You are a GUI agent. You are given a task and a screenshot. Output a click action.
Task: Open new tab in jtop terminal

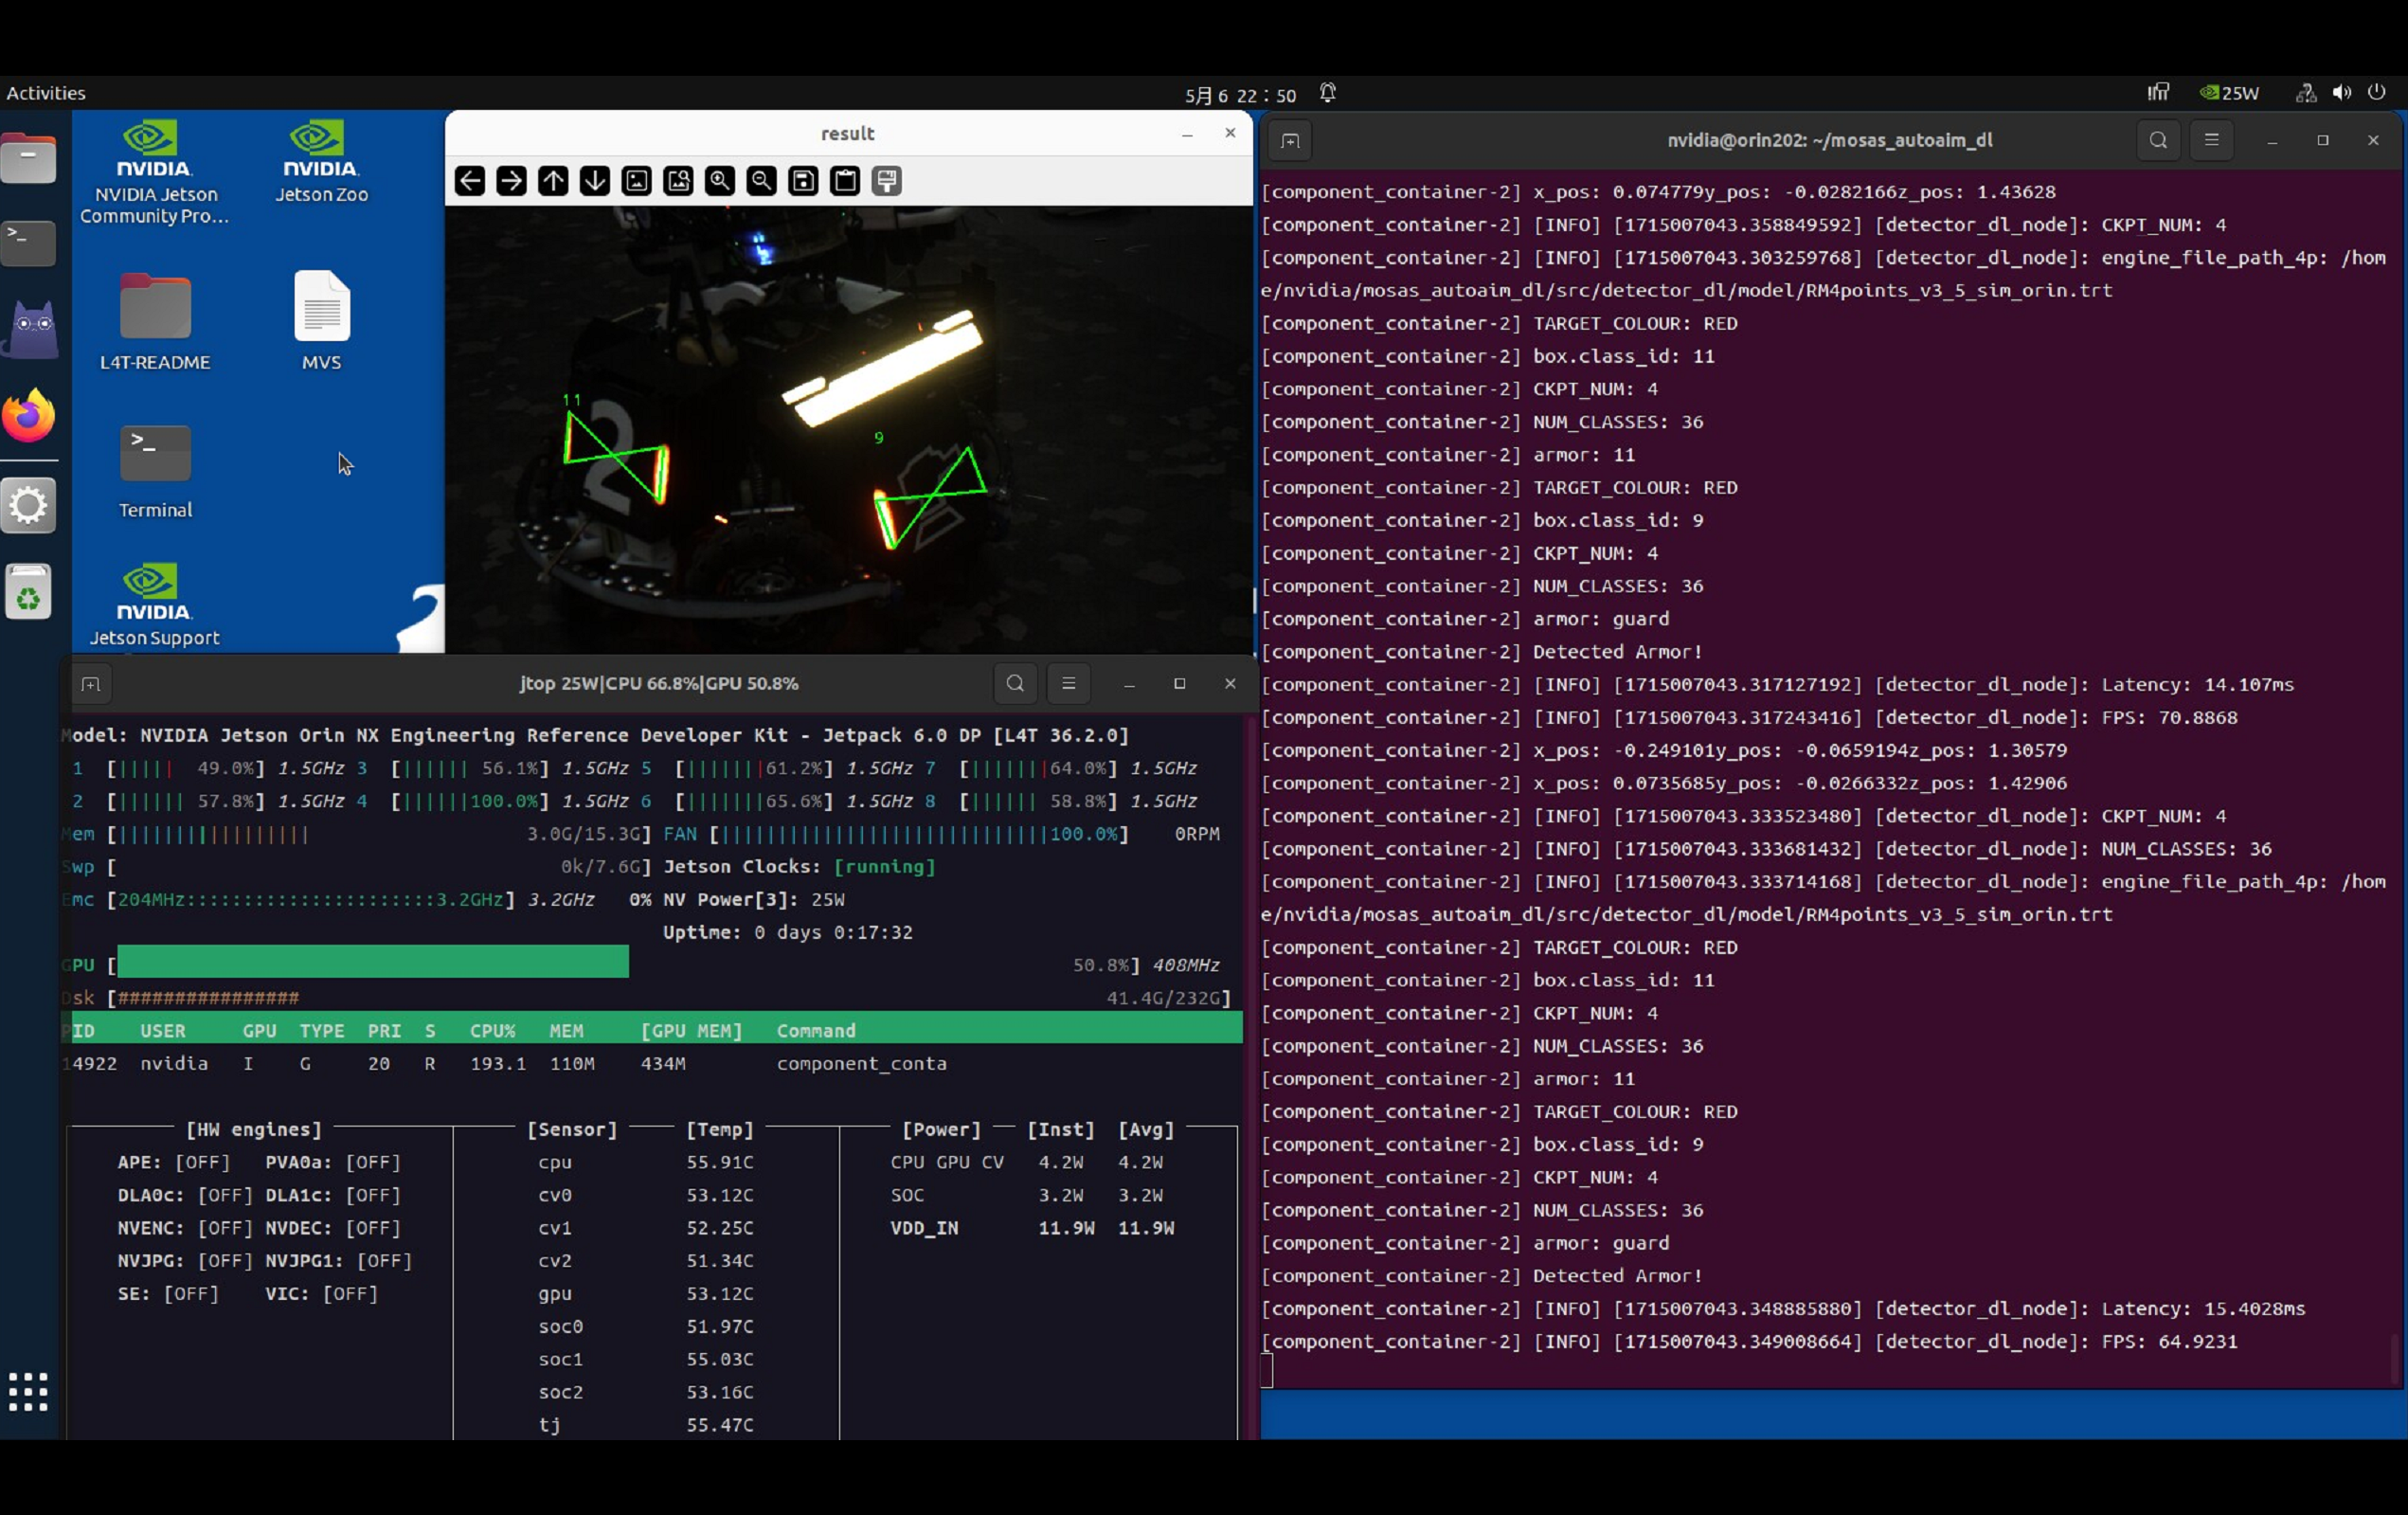90,684
